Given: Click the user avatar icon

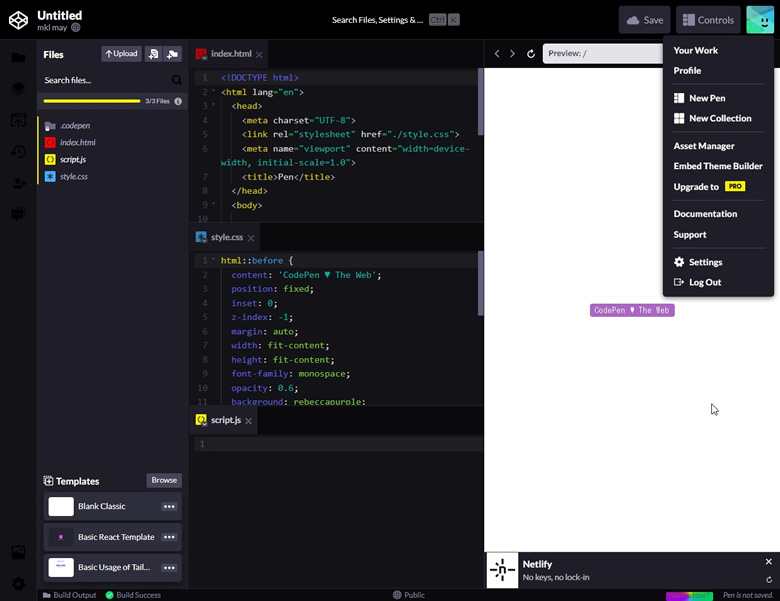Looking at the screenshot, I should [x=760, y=20].
